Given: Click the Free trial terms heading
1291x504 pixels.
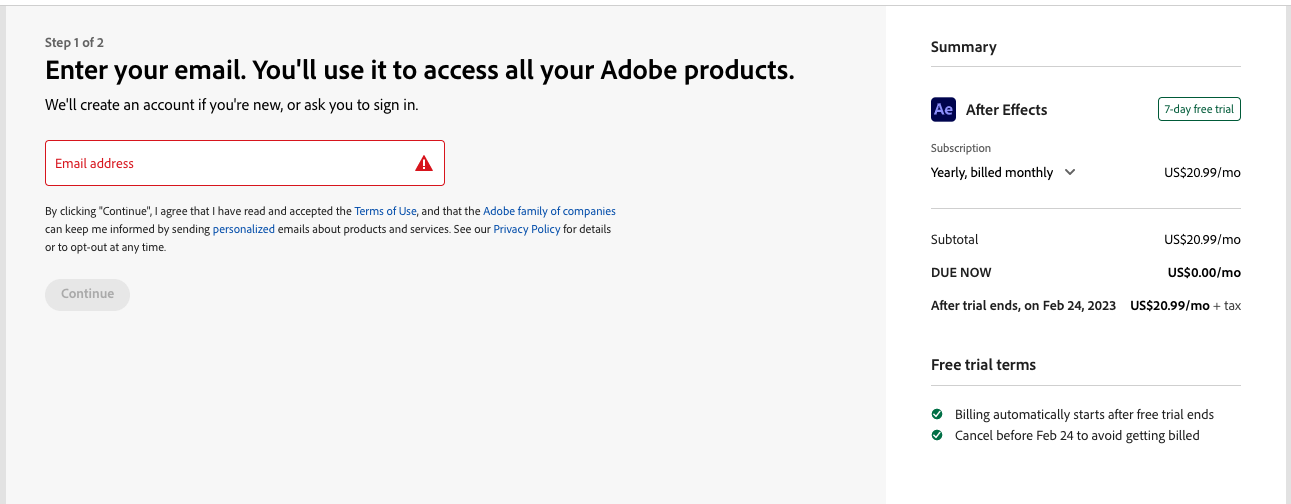Looking at the screenshot, I should (x=983, y=365).
